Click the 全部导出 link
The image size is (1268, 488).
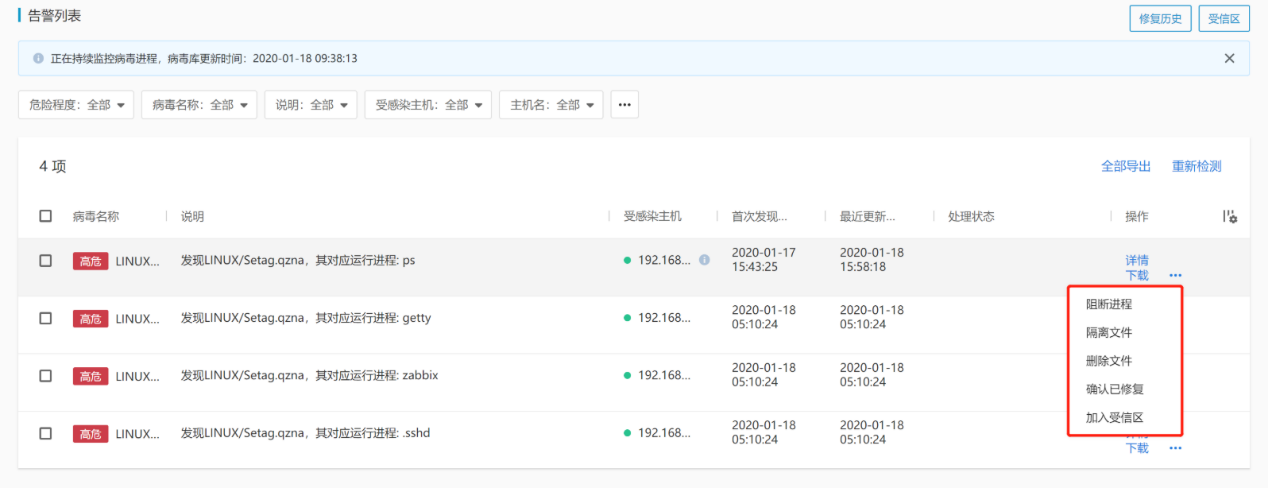tap(1125, 167)
